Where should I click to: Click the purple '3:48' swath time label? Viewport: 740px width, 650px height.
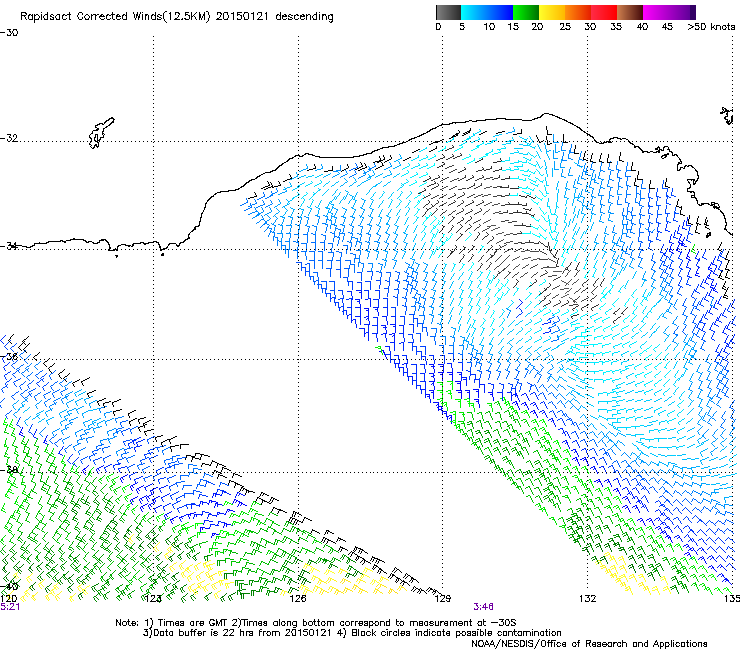pos(483,607)
